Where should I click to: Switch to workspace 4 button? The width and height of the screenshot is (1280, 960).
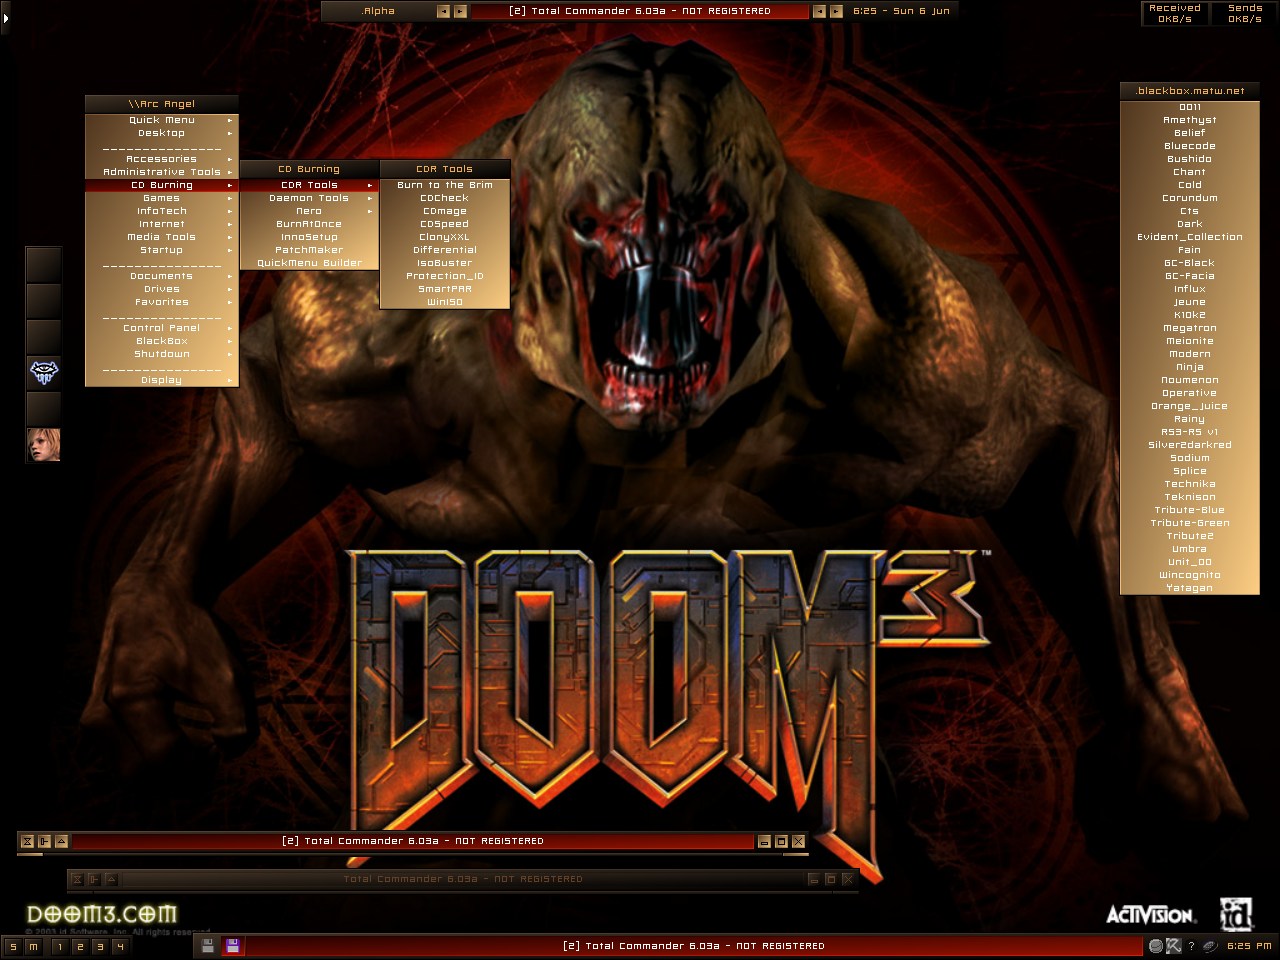pyautogui.click(x=119, y=946)
